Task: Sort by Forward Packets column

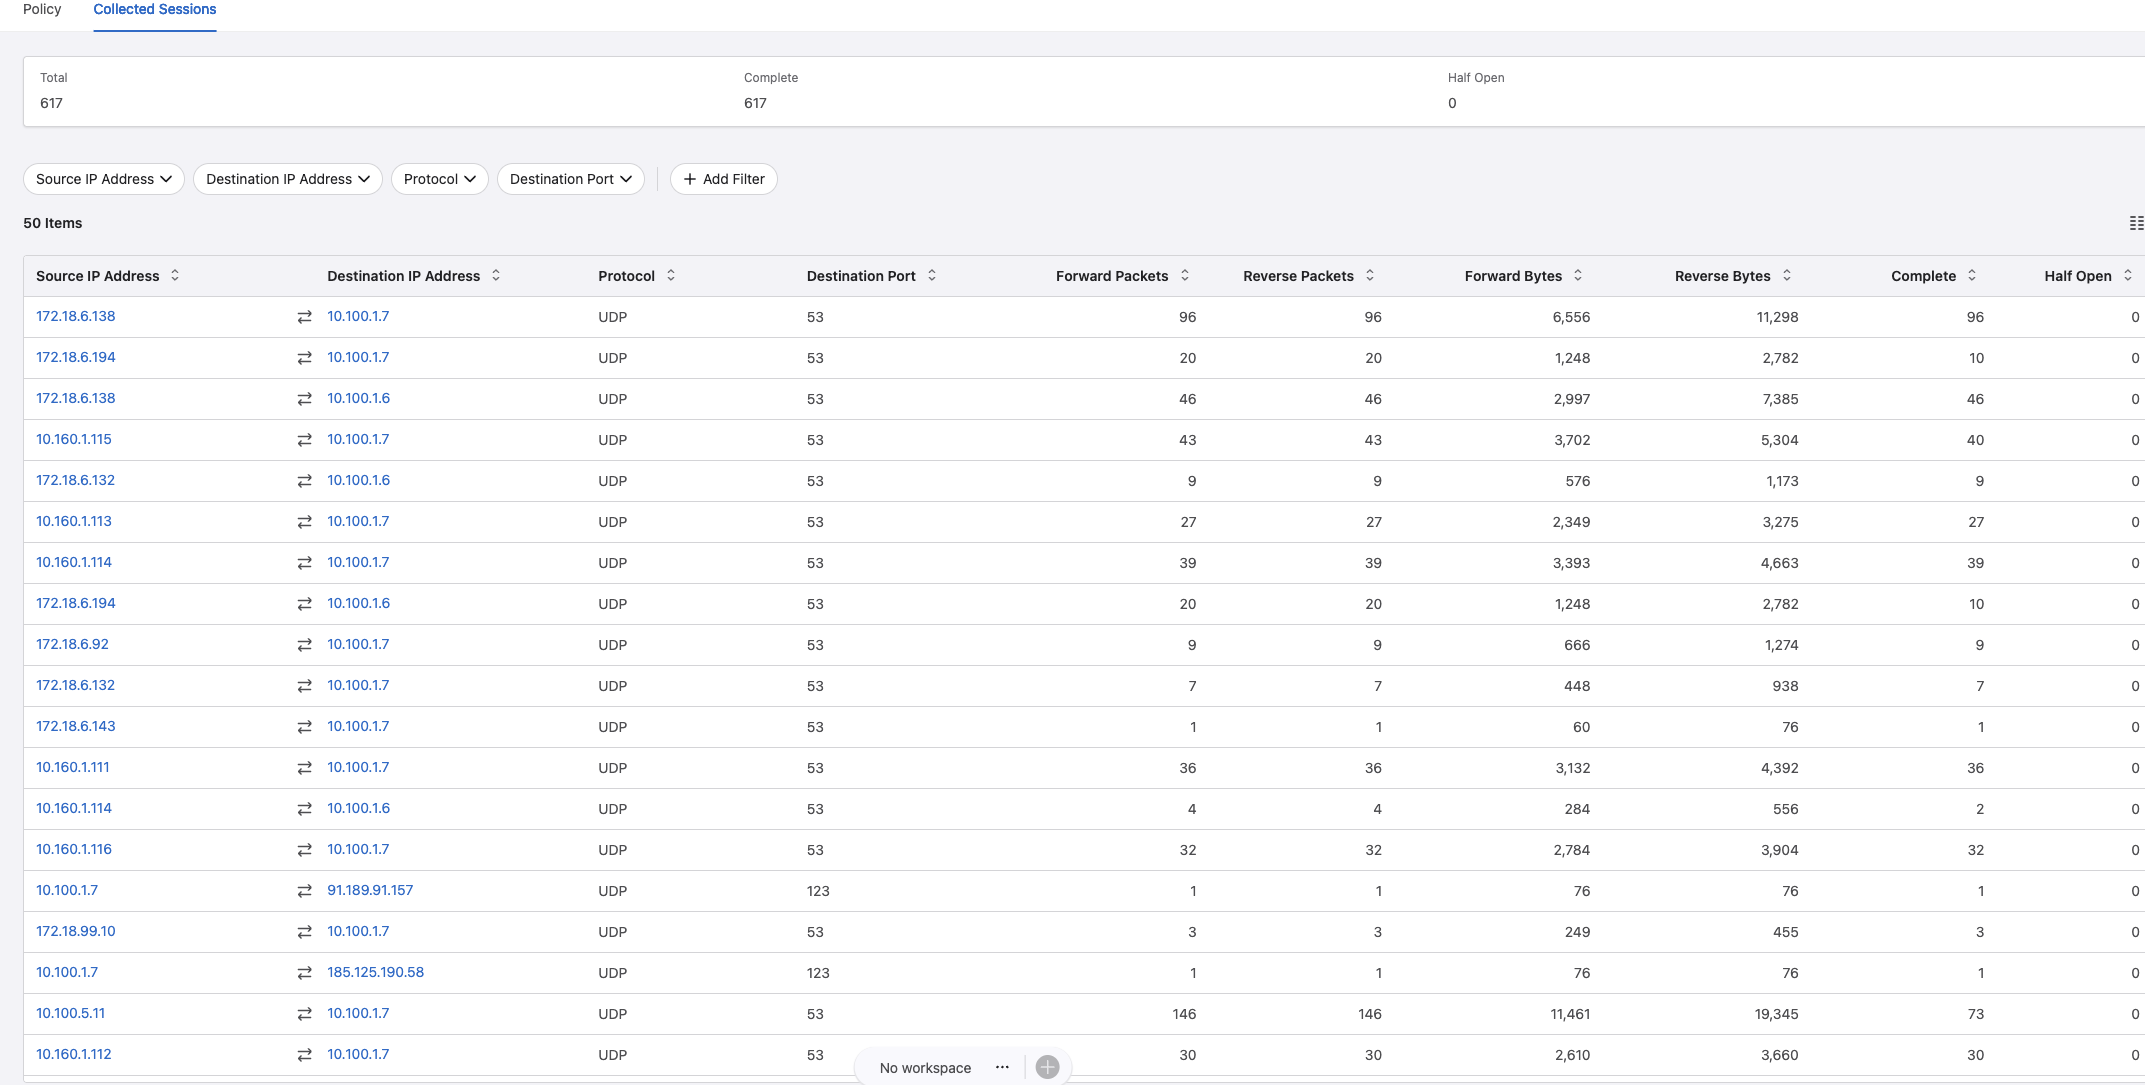Action: tap(1185, 275)
